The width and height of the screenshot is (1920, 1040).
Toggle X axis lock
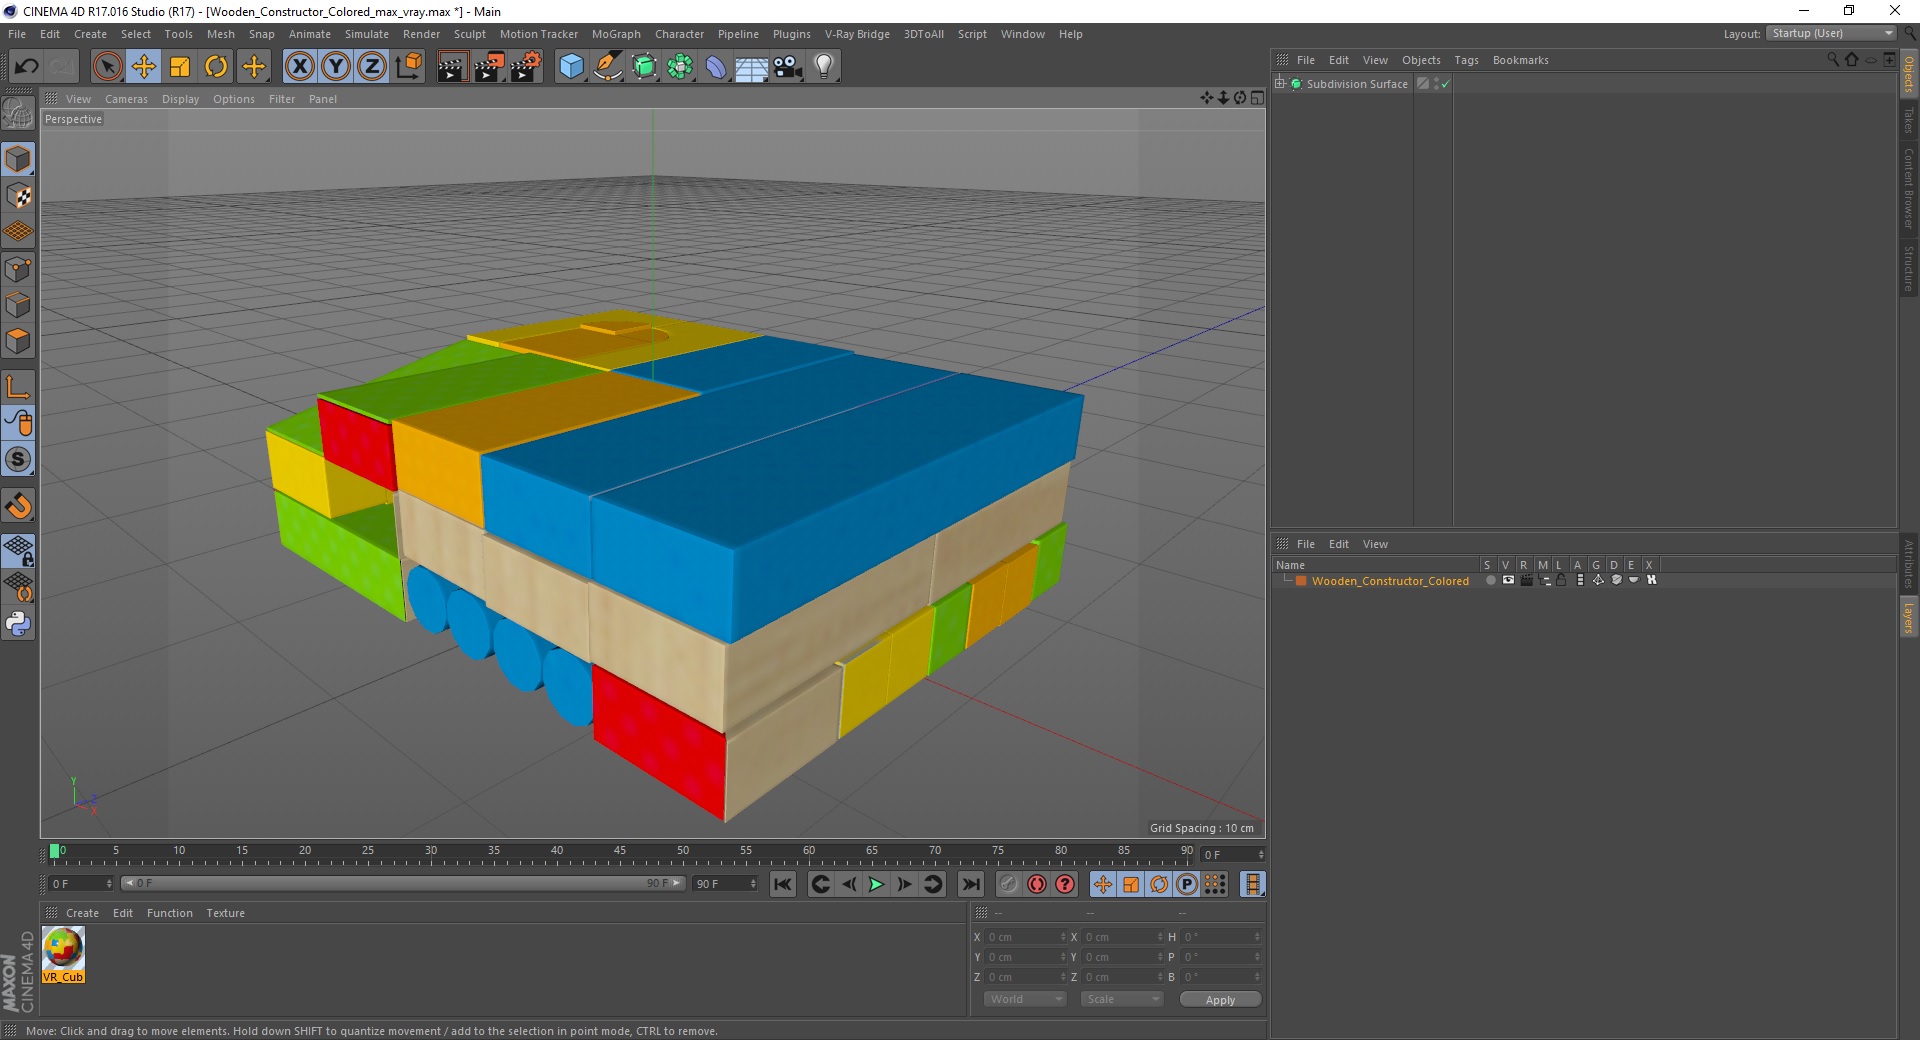299,67
